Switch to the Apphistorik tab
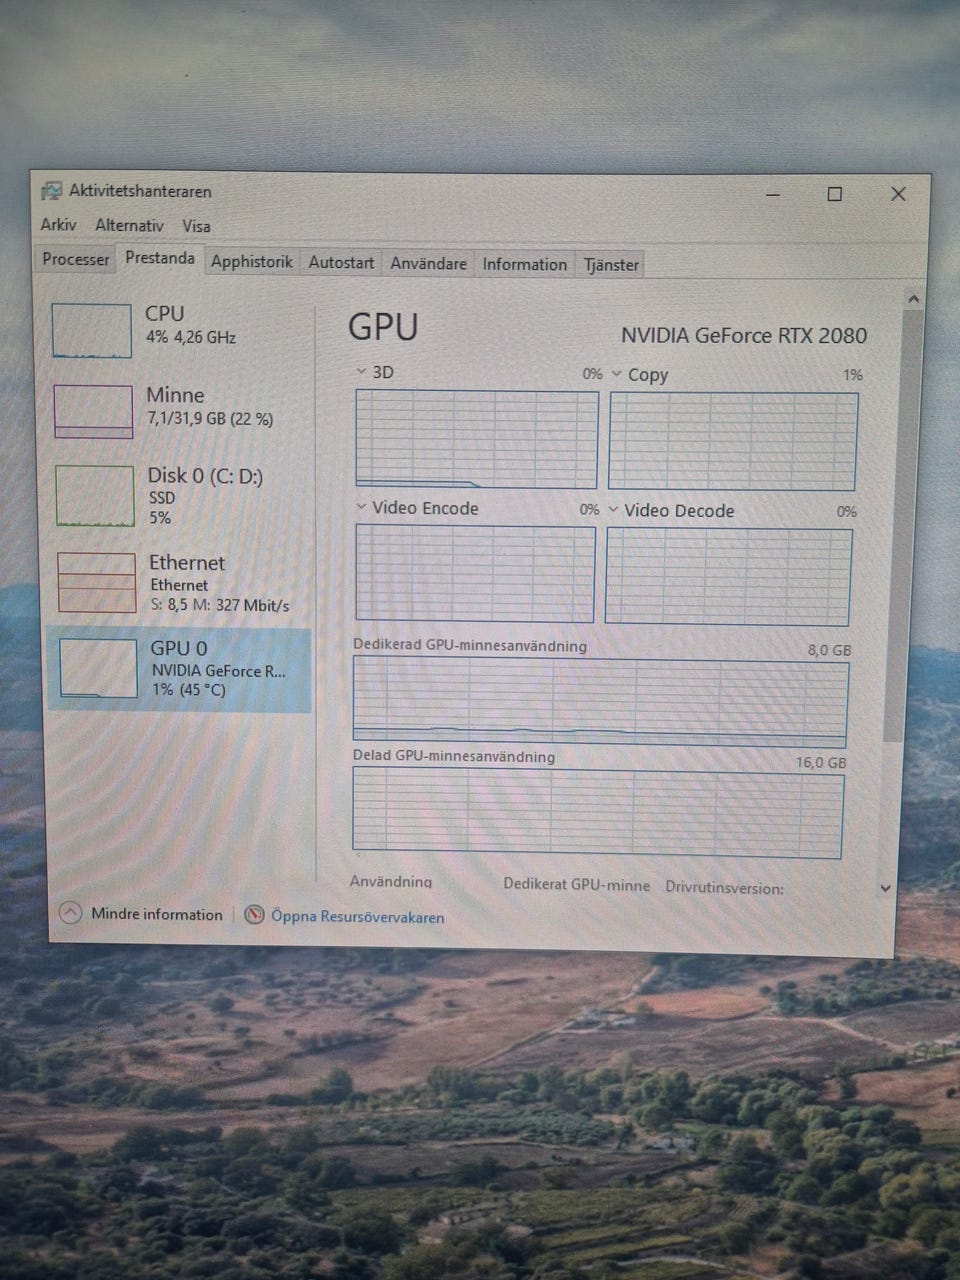960x1280 pixels. 252,261
